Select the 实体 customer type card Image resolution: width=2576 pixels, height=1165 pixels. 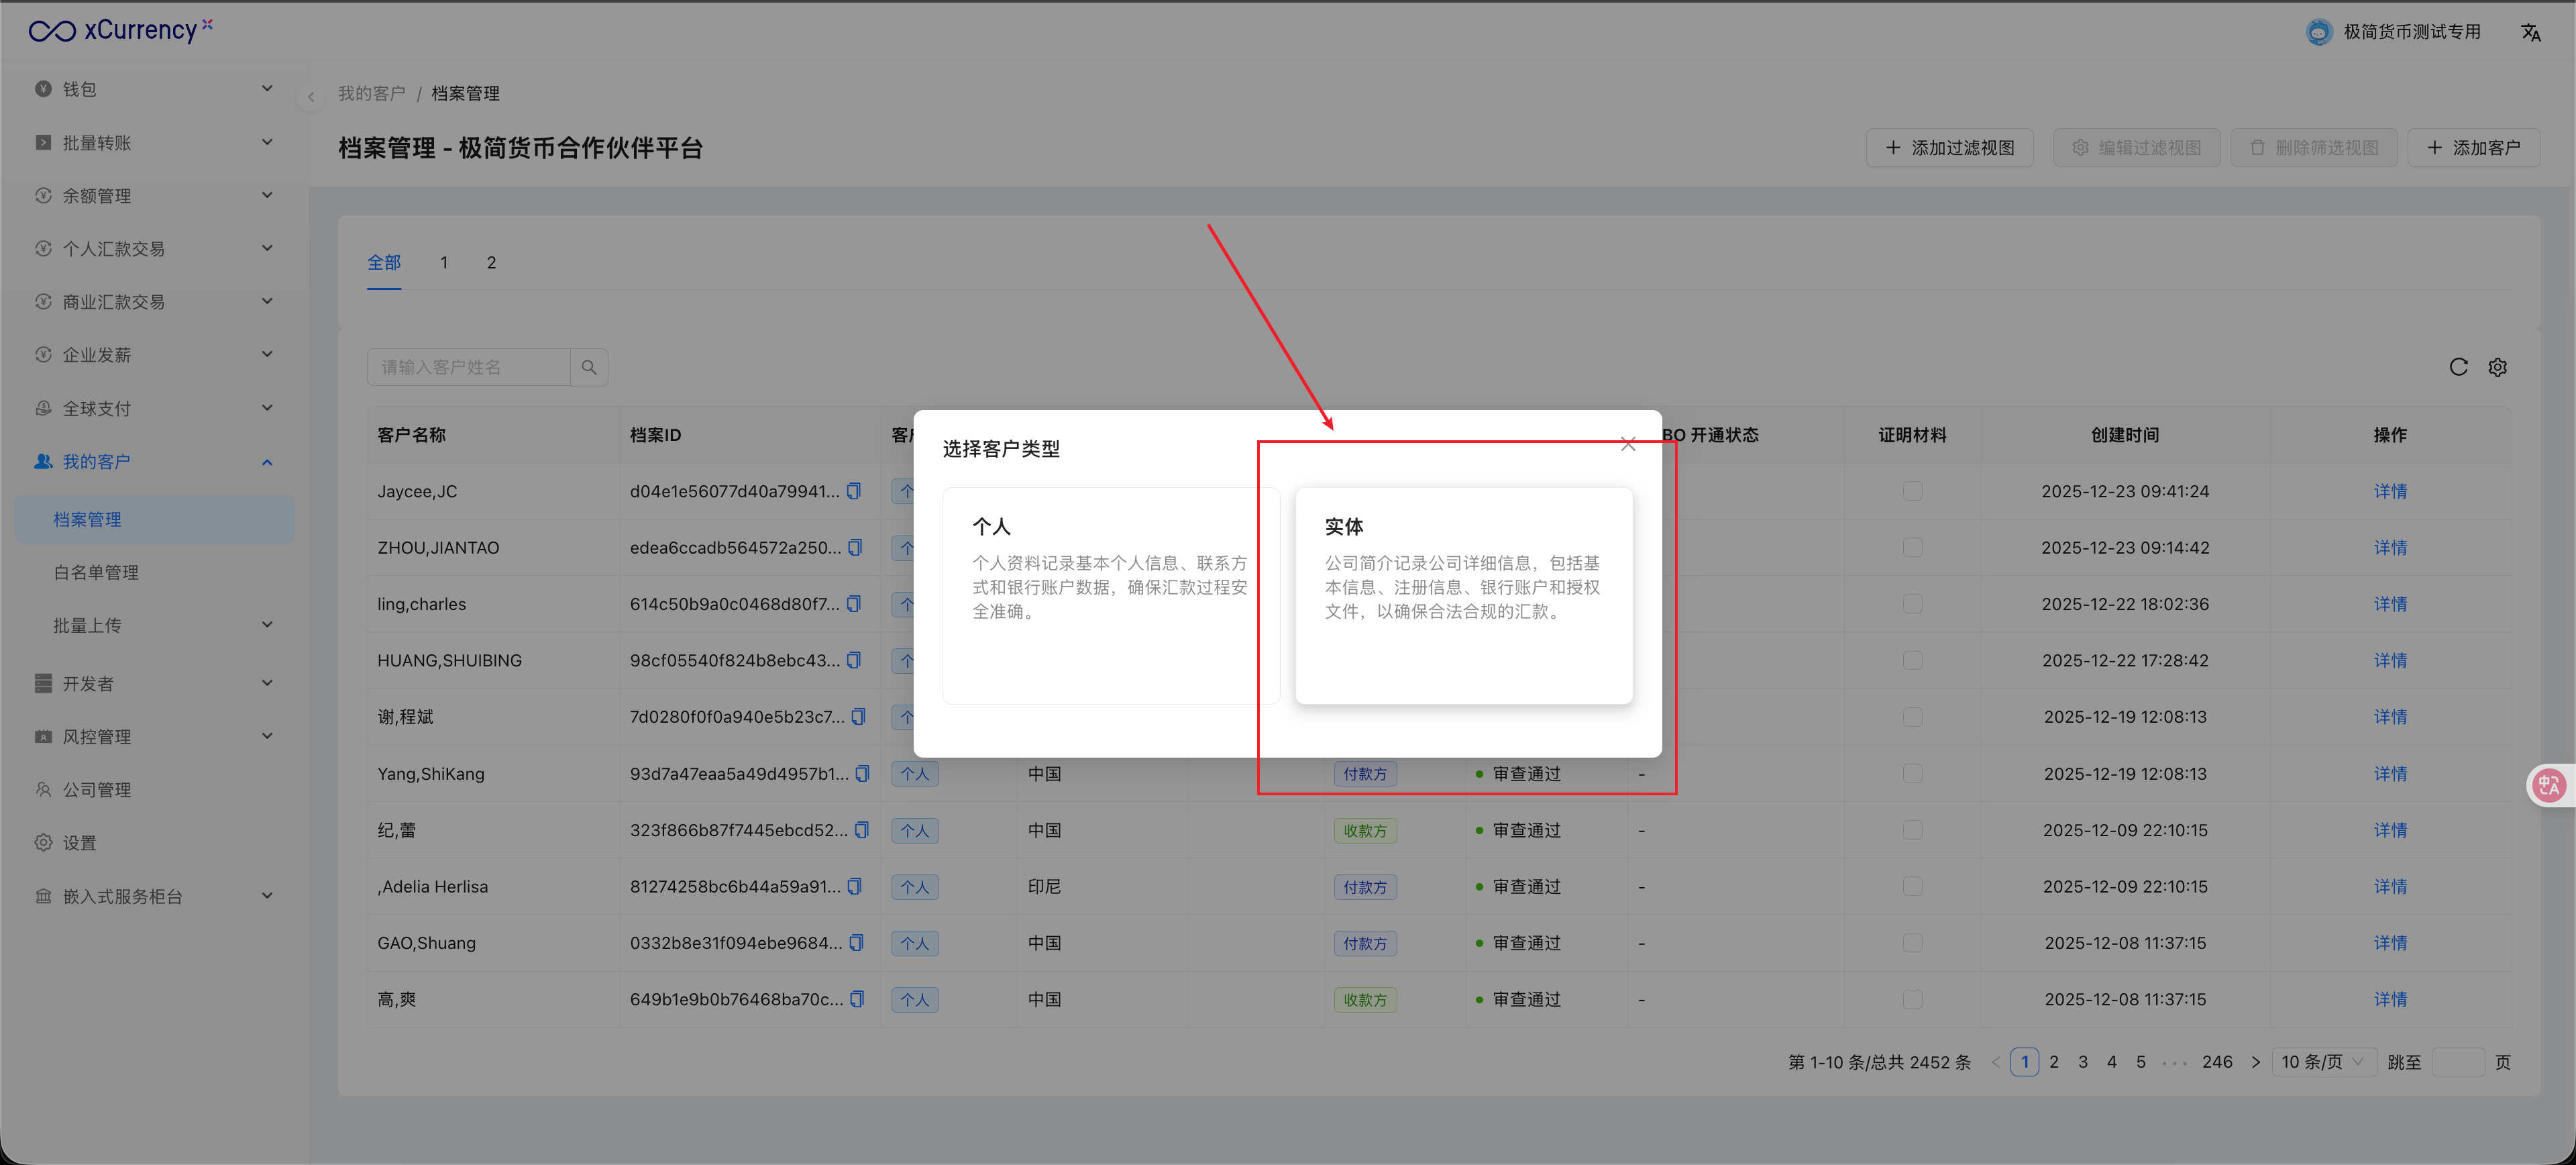pos(1463,595)
